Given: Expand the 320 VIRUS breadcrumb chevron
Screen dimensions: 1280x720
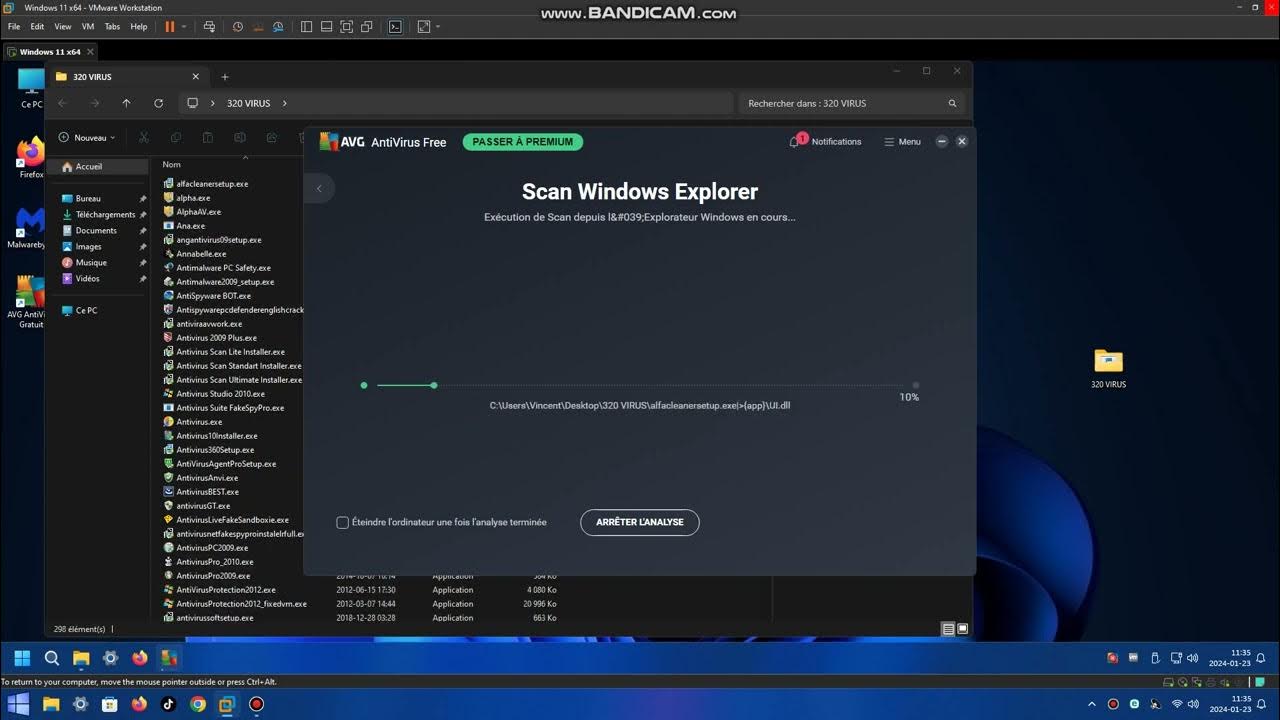Looking at the screenshot, I should coord(285,103).
